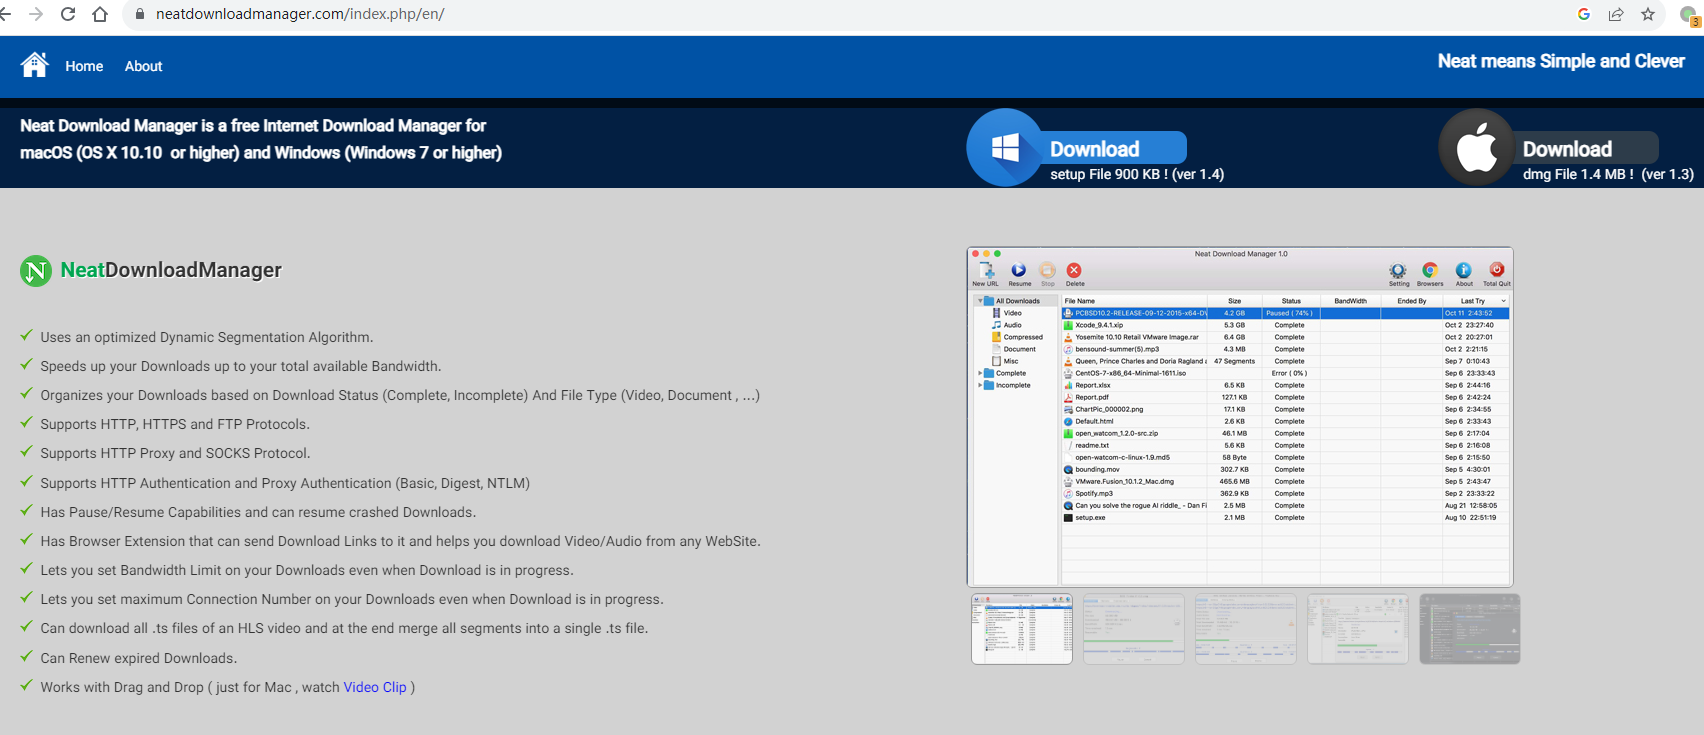
Task: Open Google translate icon in address bar
Action: click(x=1584, y=14)
